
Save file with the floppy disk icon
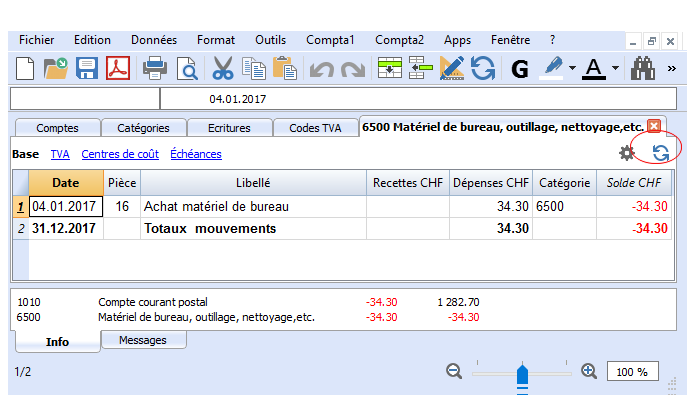pos(87,68)
